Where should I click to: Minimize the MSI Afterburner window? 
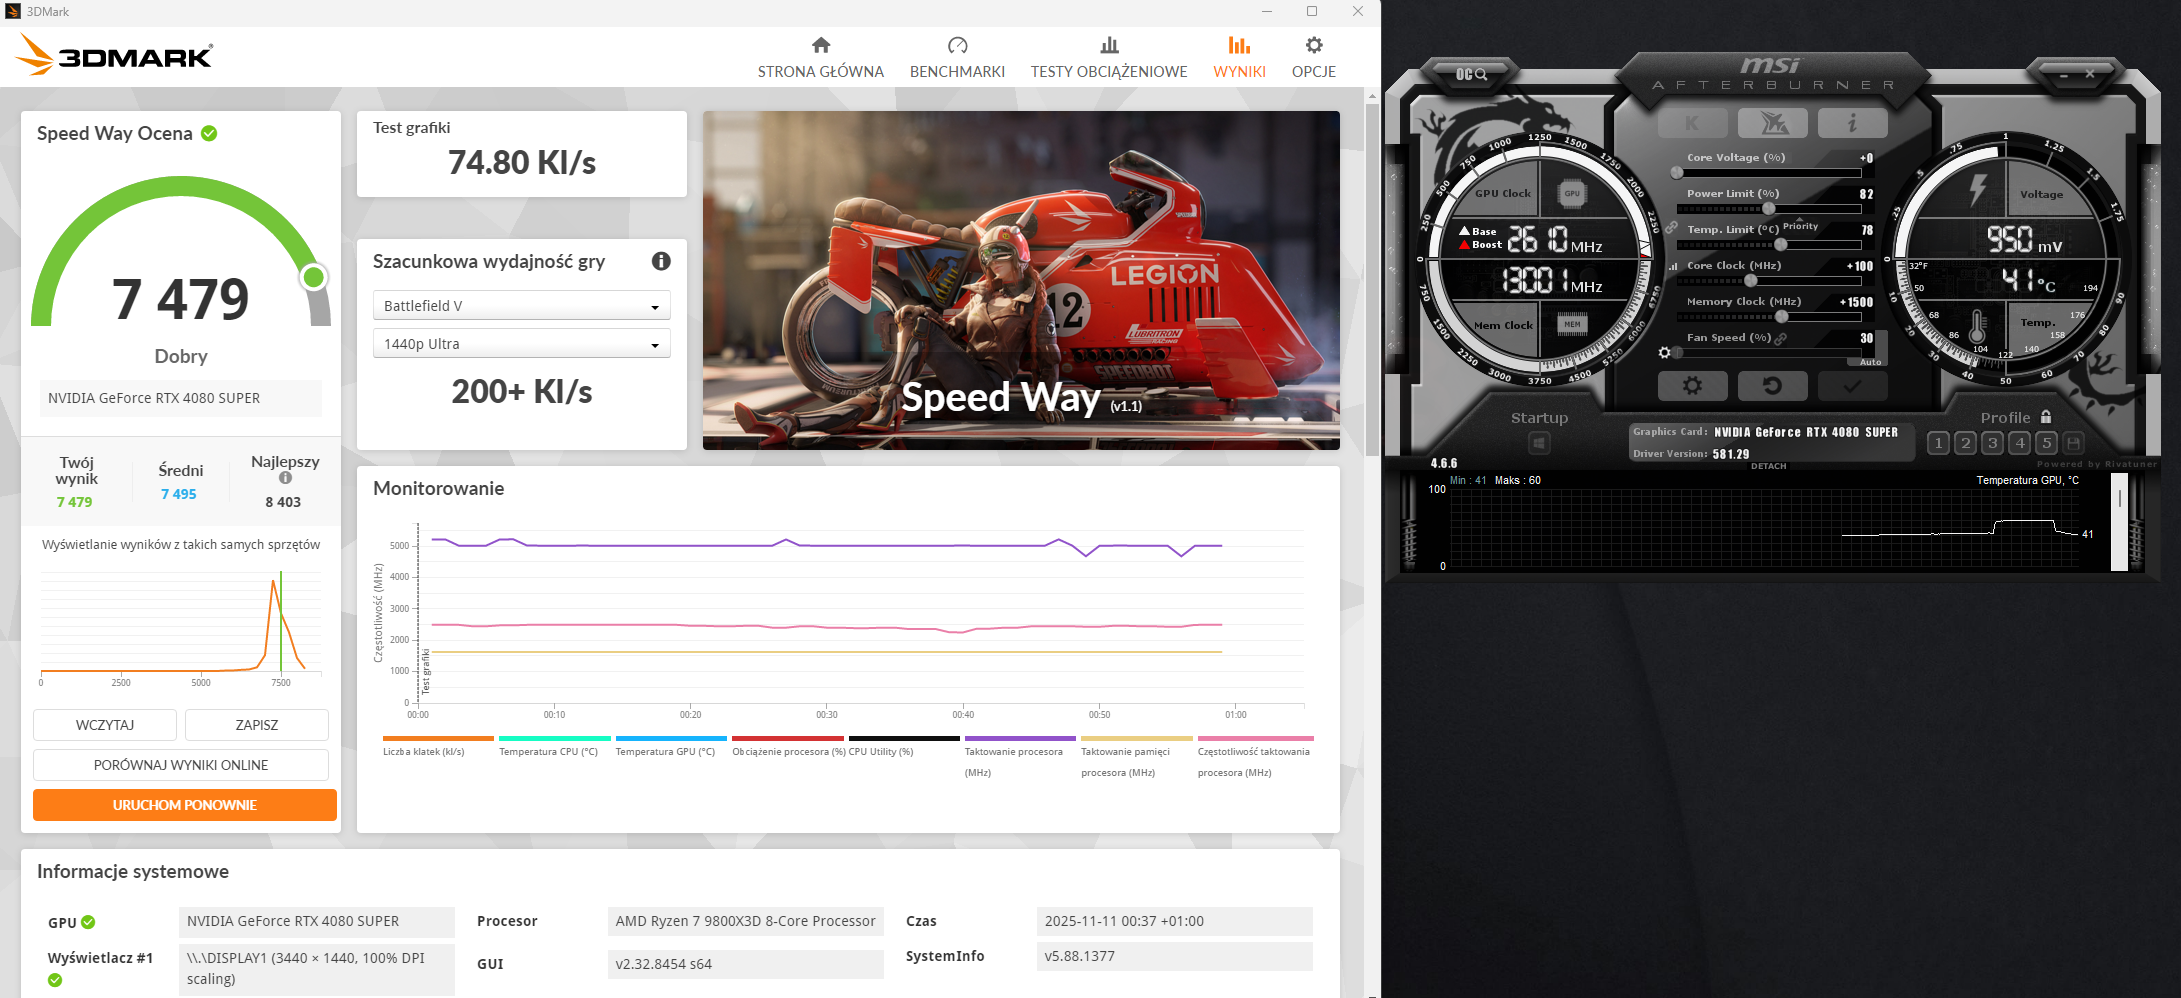(2063, 74)
